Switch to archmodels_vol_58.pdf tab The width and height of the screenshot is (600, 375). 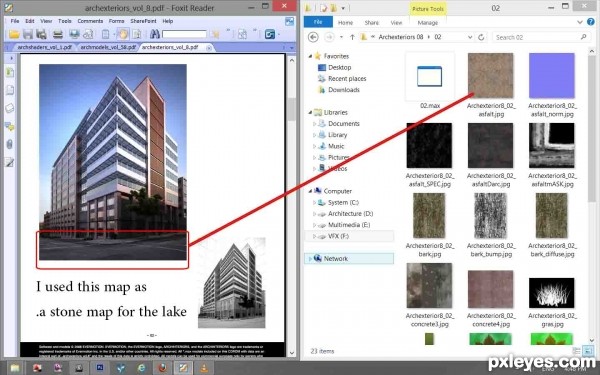point(108,47)
